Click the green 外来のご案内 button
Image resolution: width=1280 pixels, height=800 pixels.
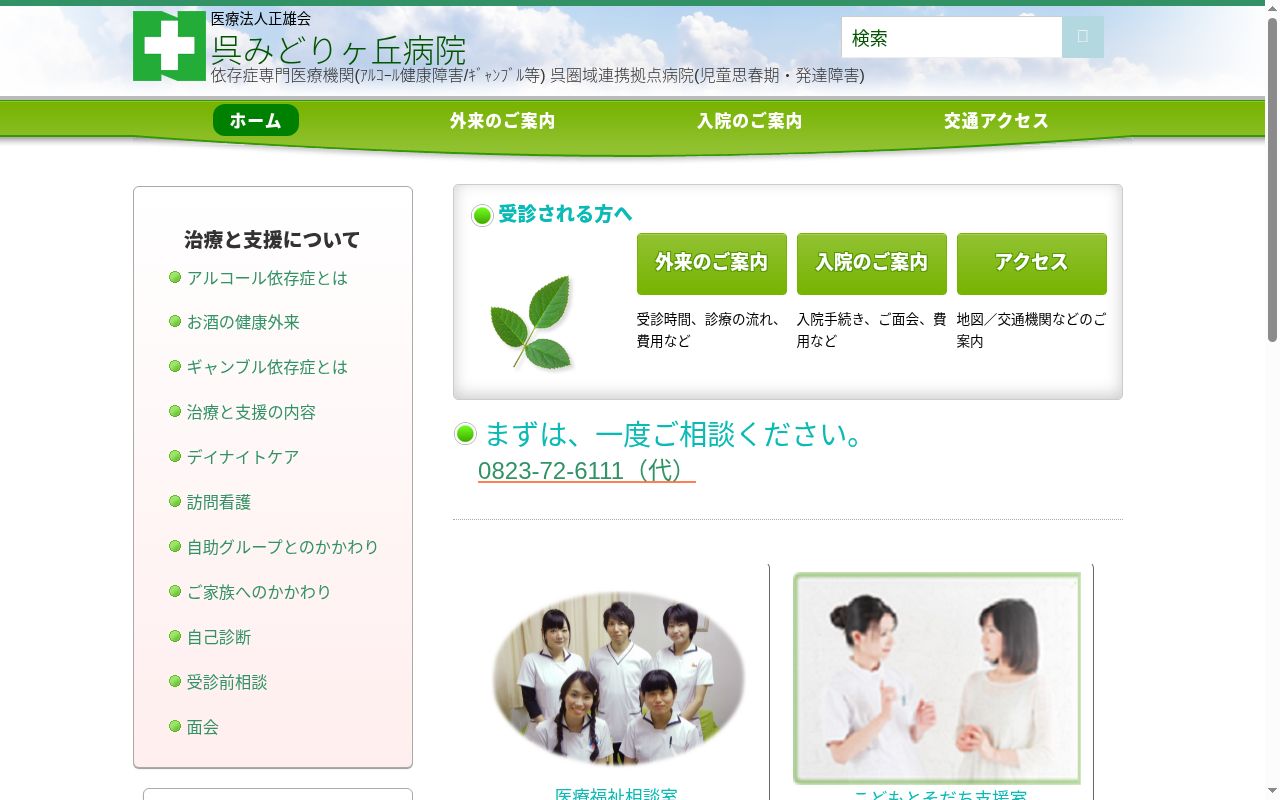pyautogui.click(x=712, y=264)
